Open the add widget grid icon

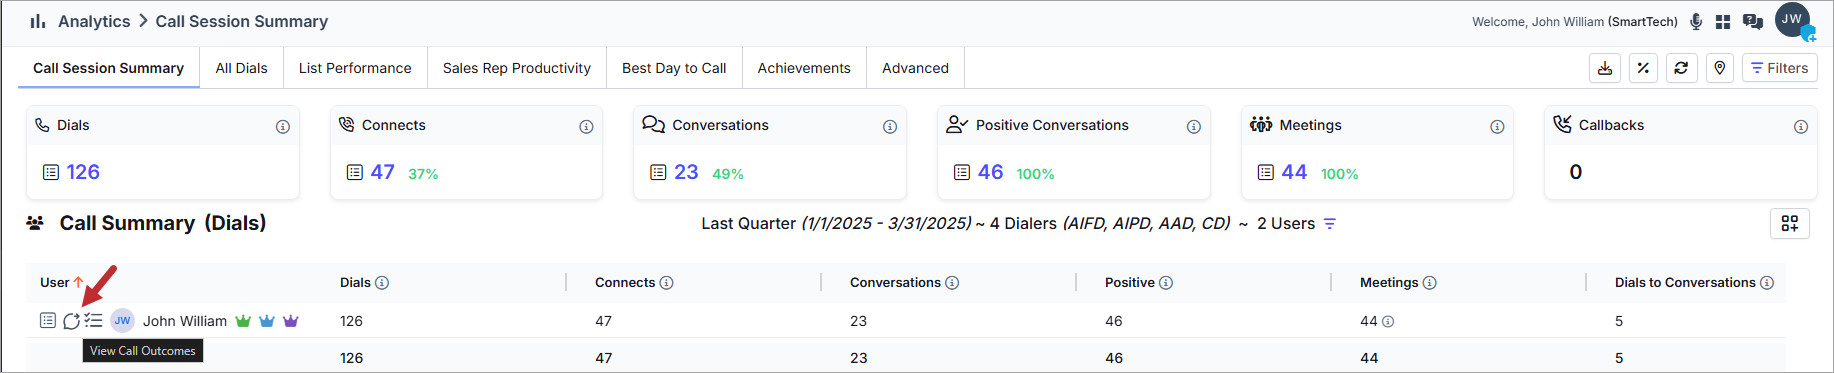(x=1790, y=223)
